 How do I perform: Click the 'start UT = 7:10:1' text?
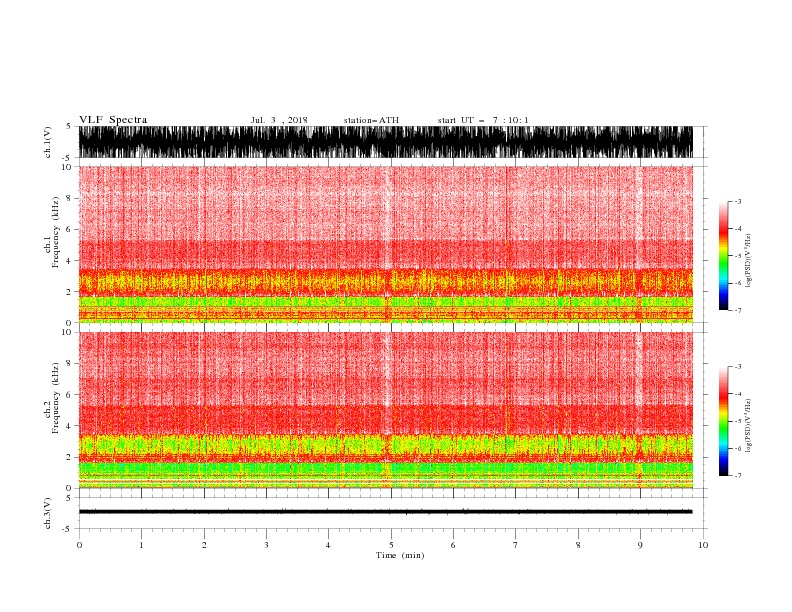(x=483, y=120)
